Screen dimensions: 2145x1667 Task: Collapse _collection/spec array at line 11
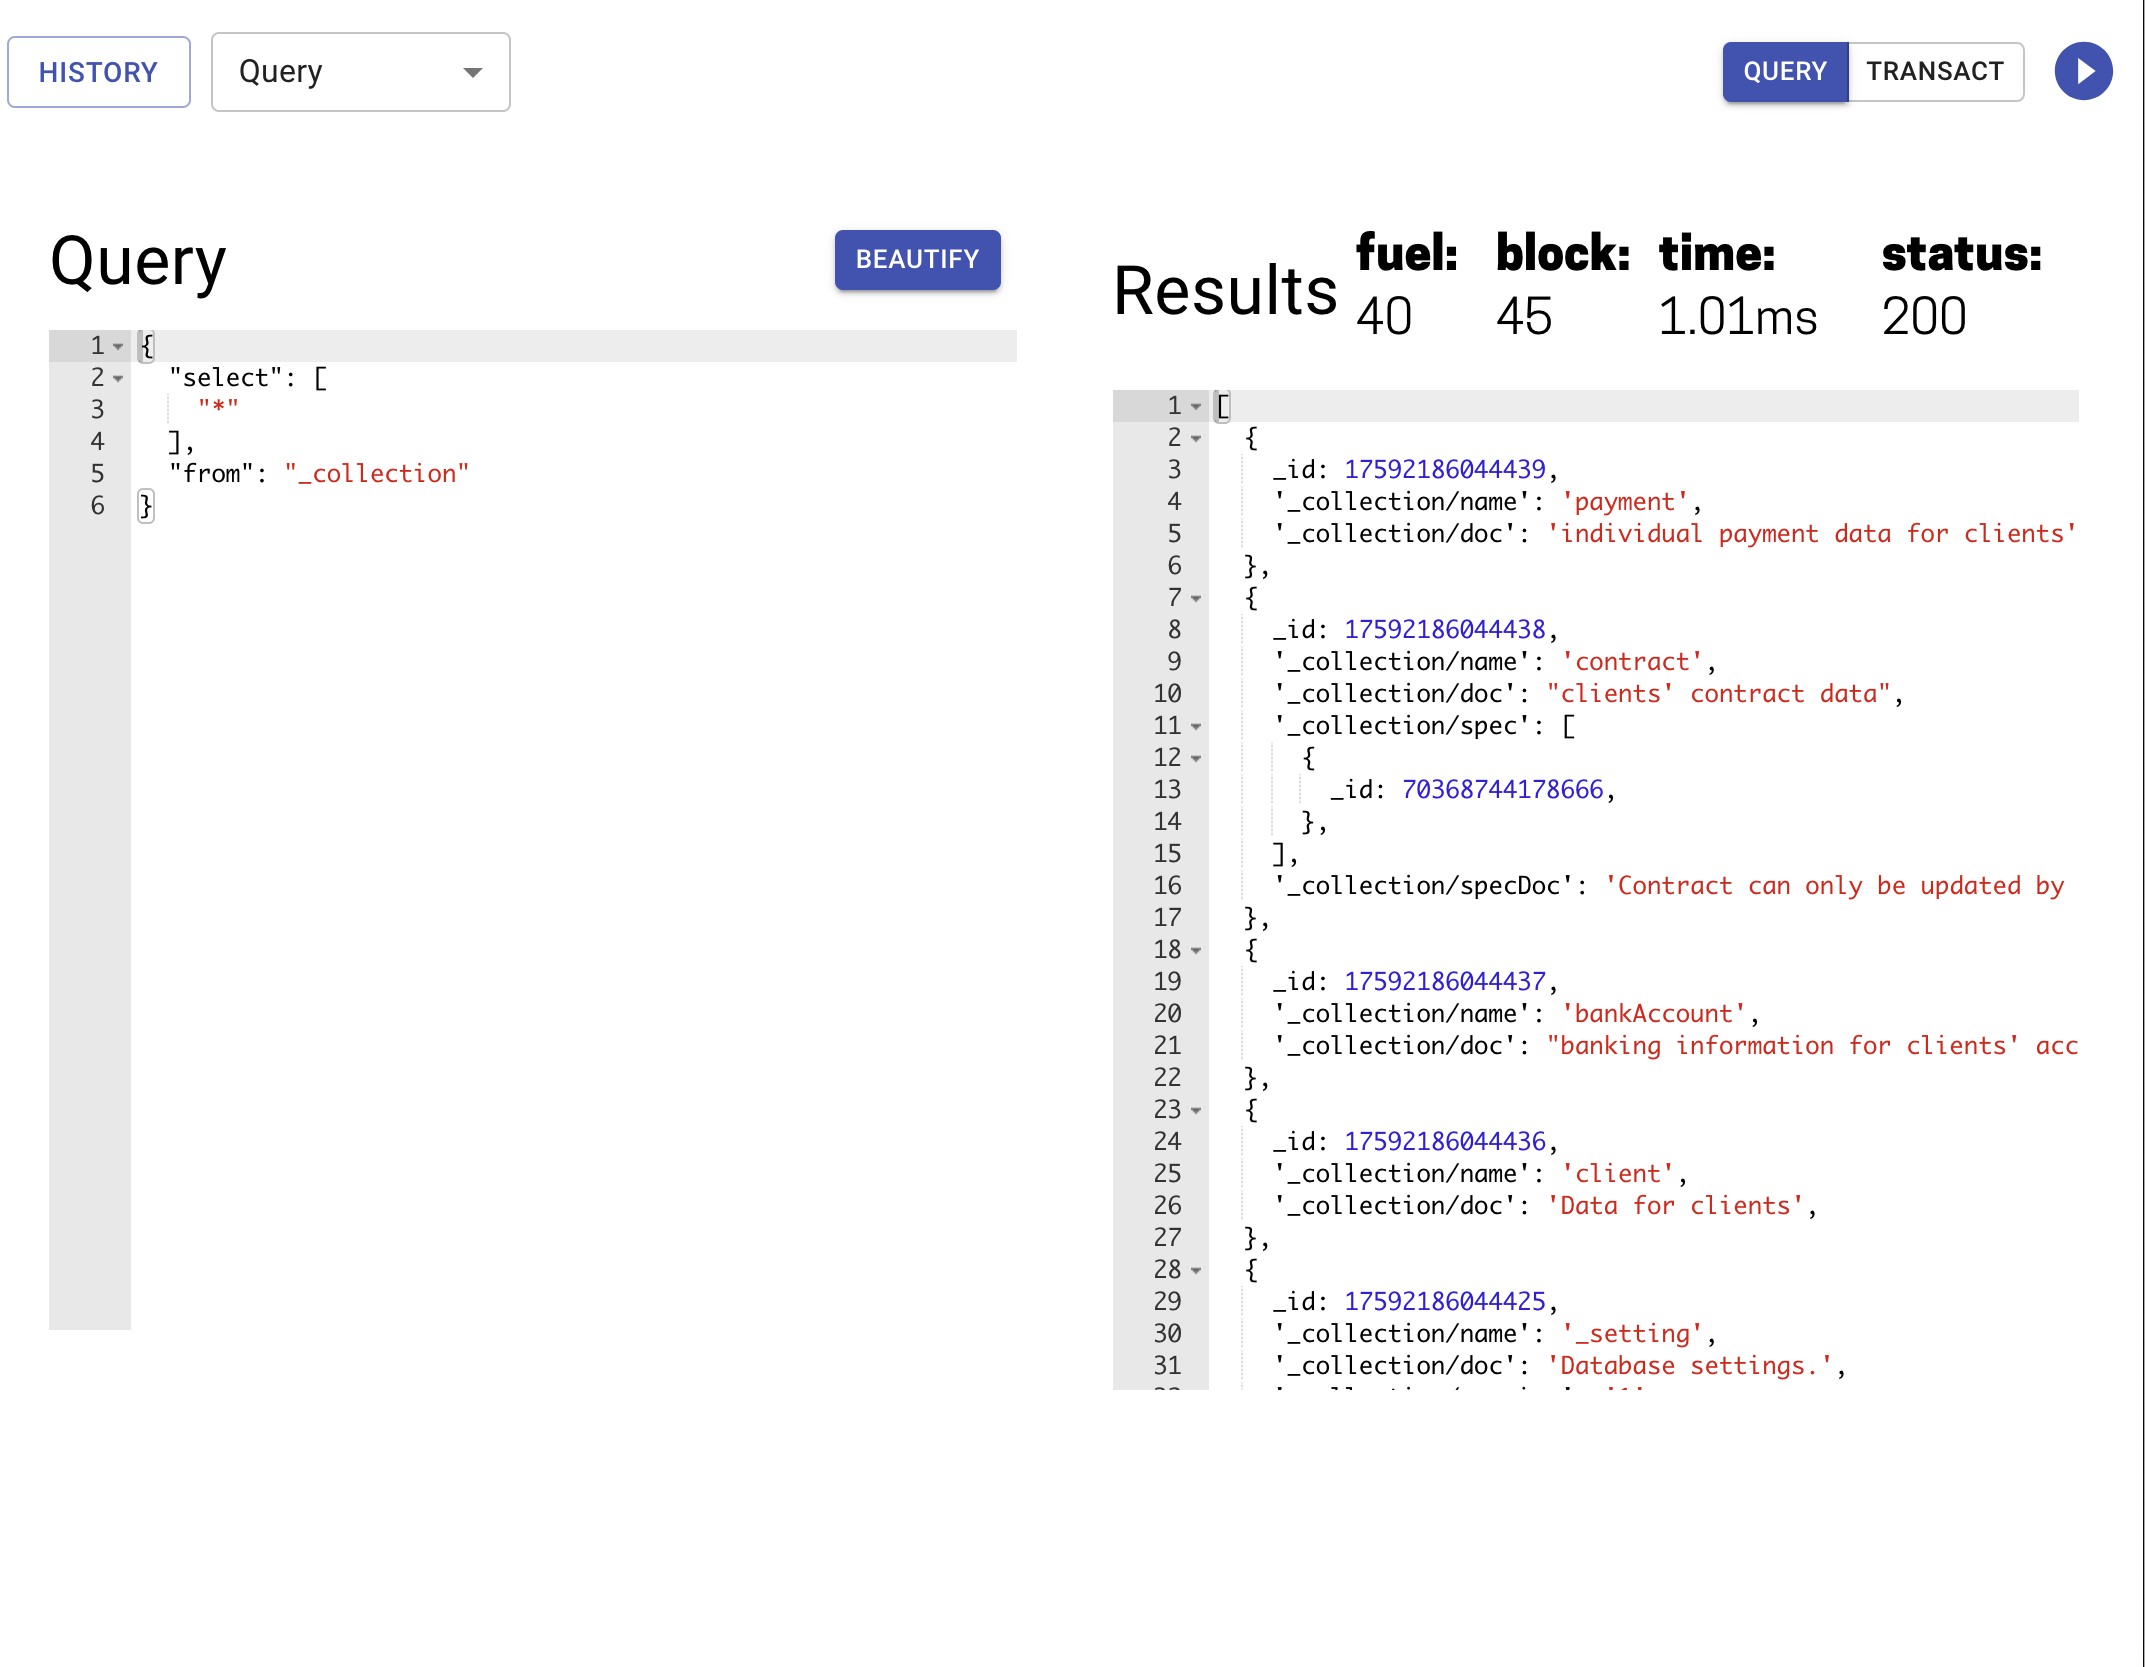click(x=1196, y=727)
